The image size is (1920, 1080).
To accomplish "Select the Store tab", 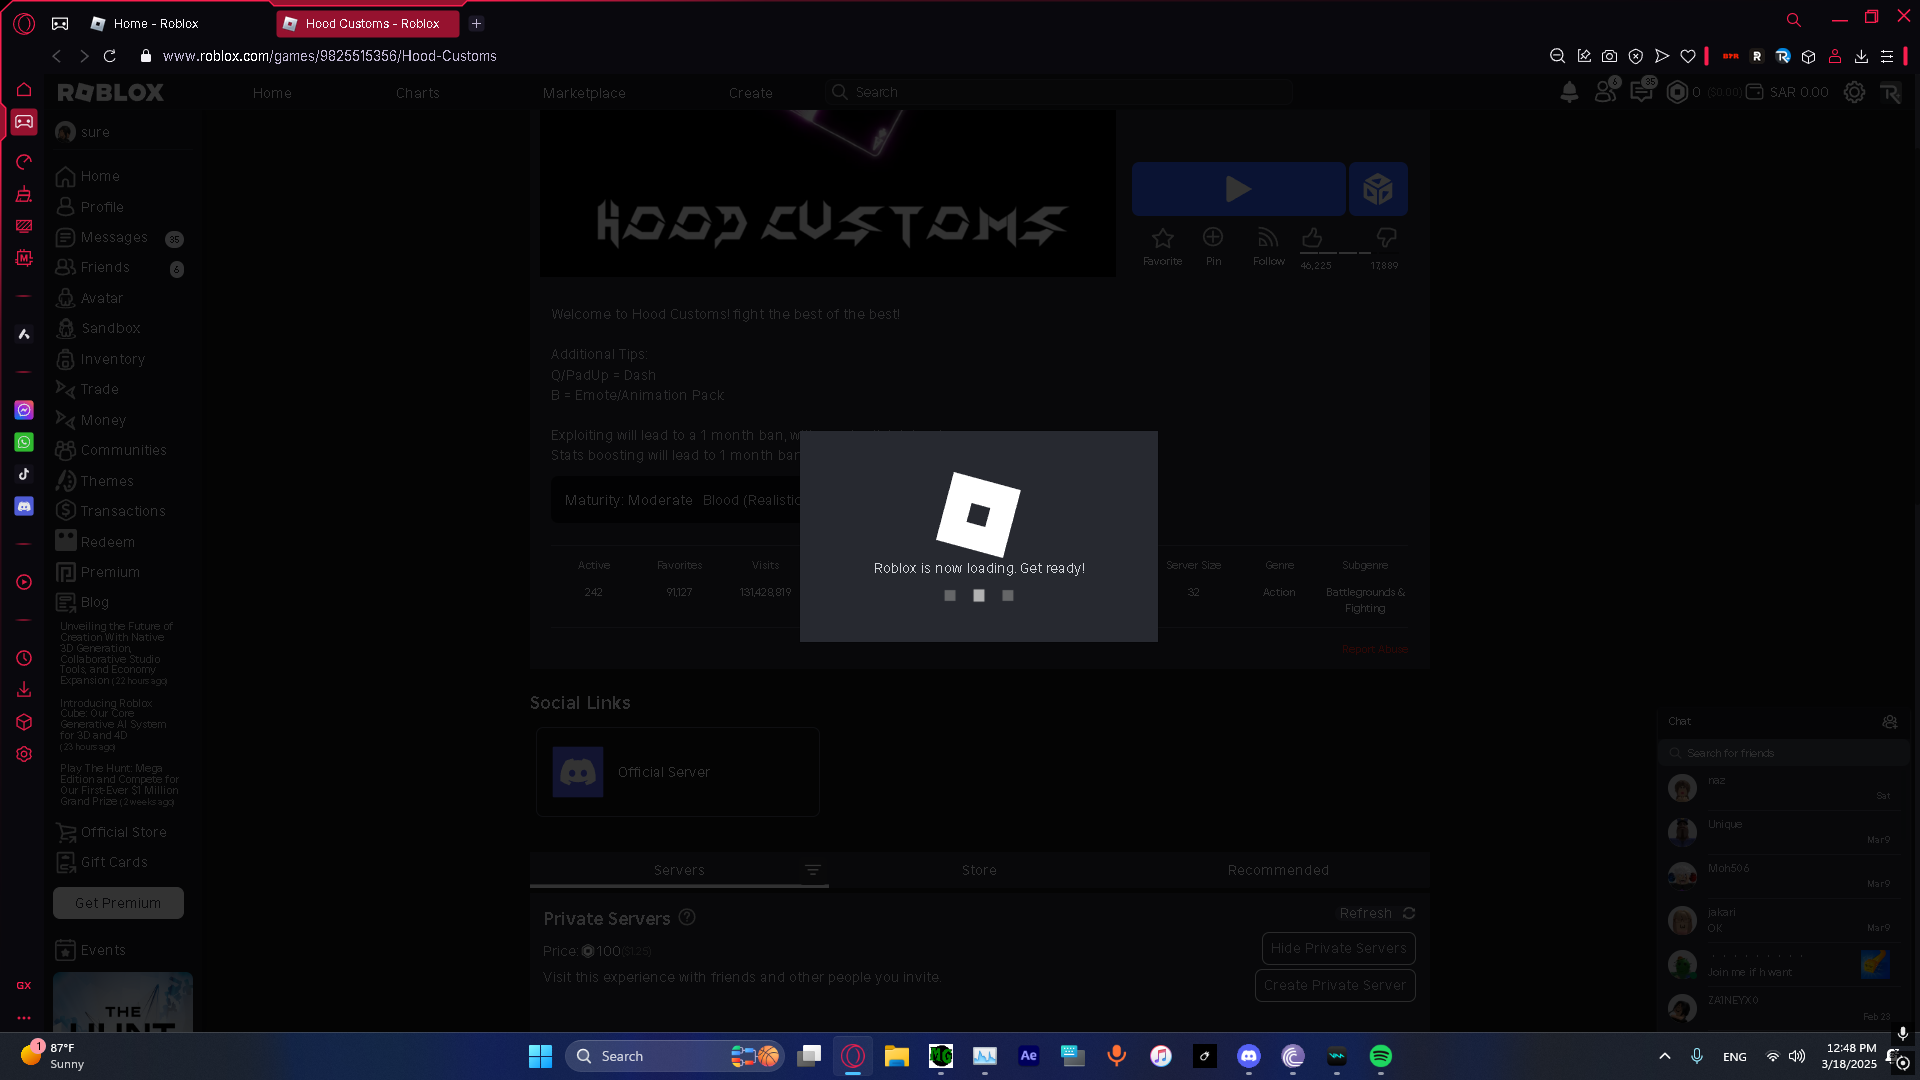I will click(x=979, y=870).
